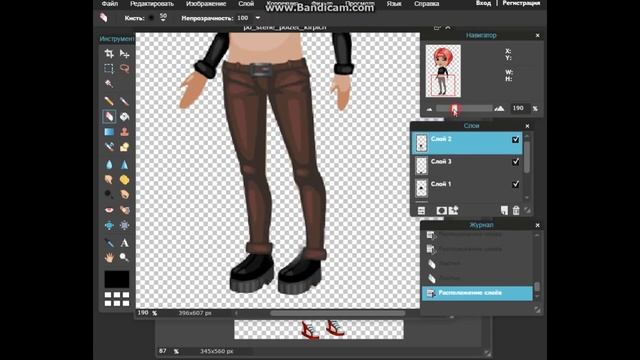Click the canvas zoom field showing 190
This screenshot has width=640, height=360.
click(143, 313)
